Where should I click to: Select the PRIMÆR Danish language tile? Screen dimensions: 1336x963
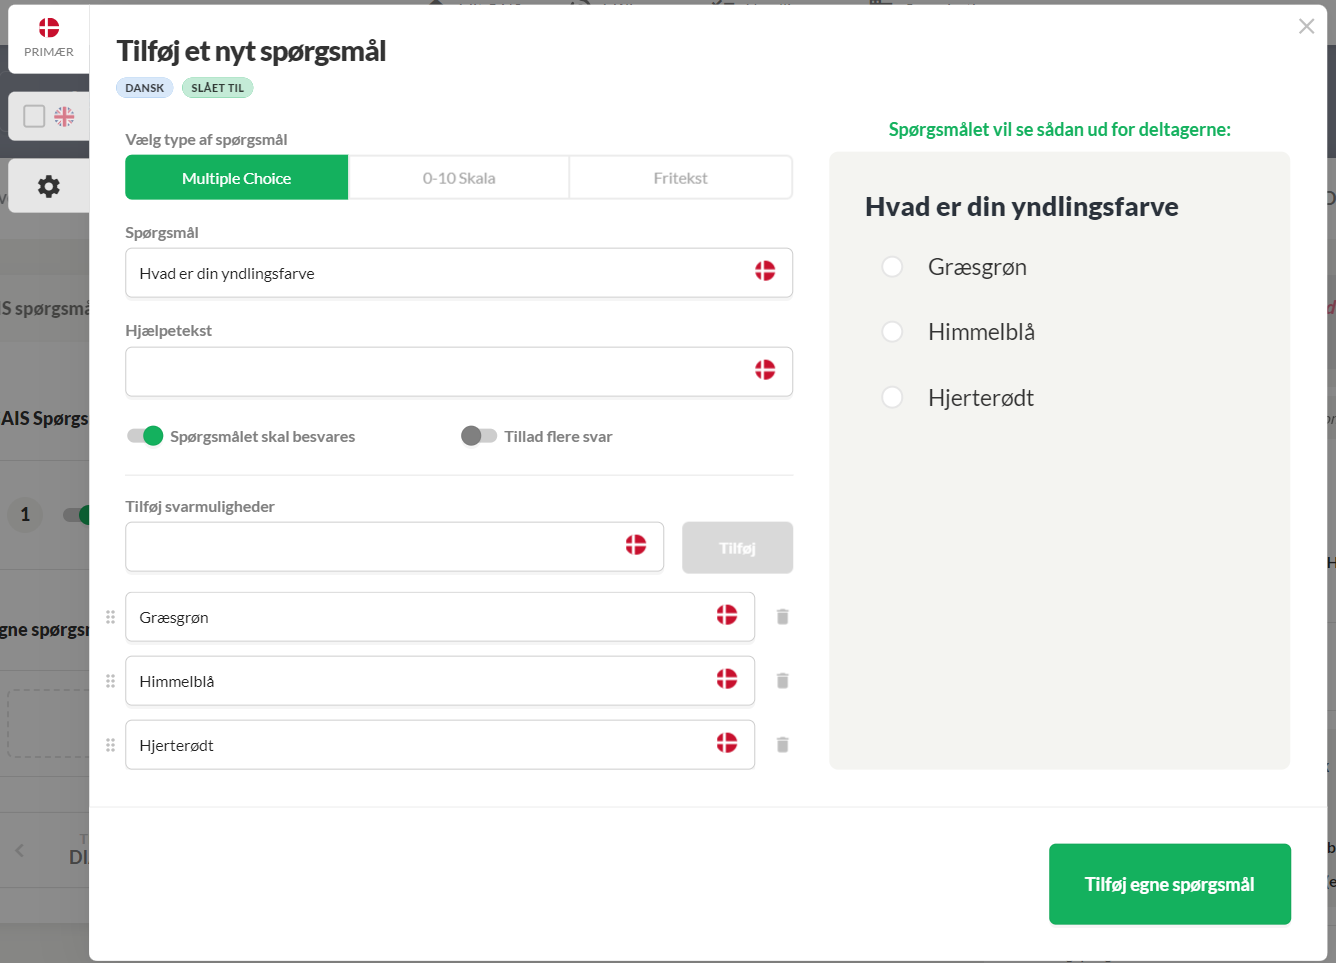pyautogui.click(x=48, y=39)
